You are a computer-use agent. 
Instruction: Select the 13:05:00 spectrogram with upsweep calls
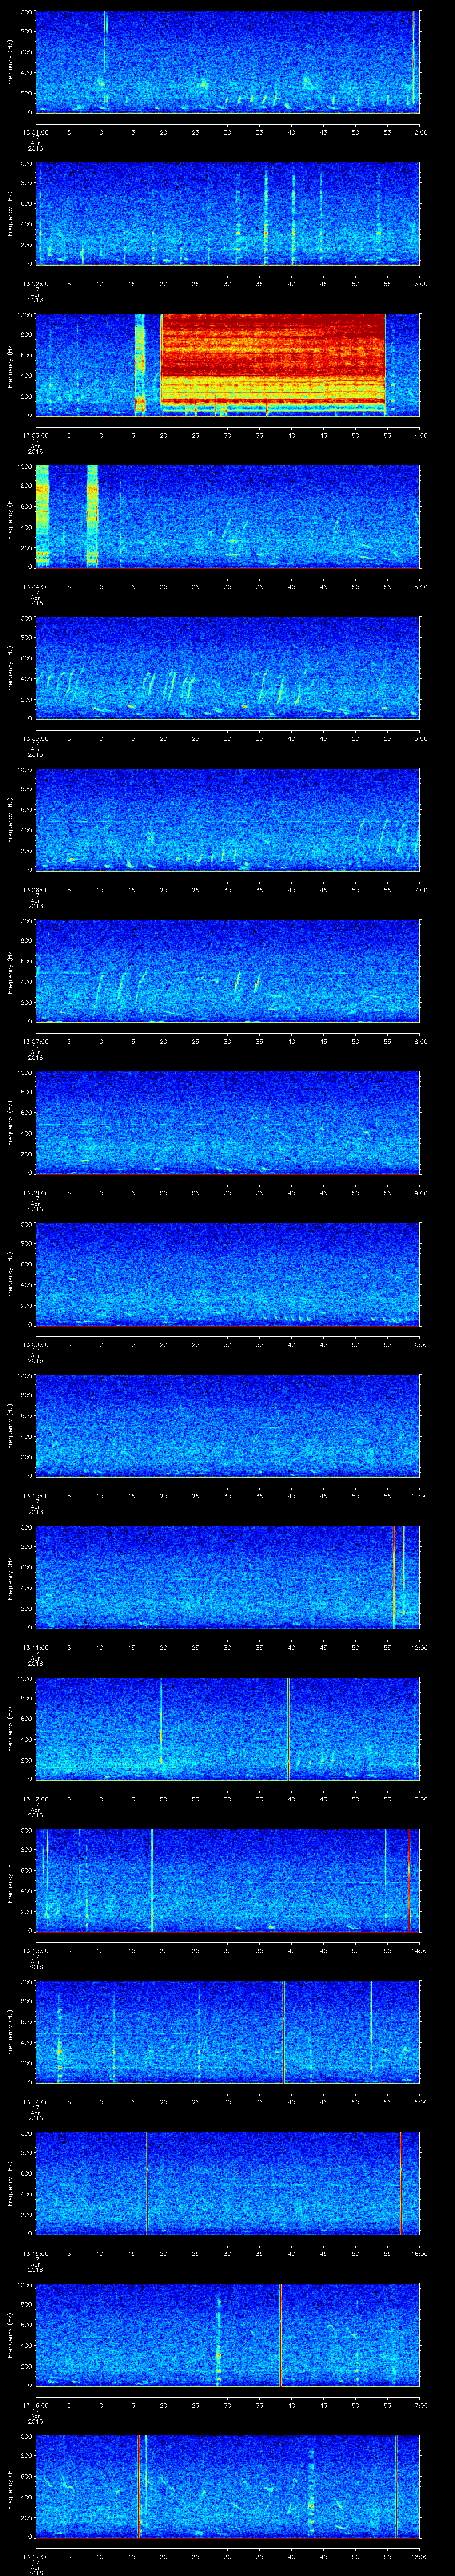[x=228, y=668]
